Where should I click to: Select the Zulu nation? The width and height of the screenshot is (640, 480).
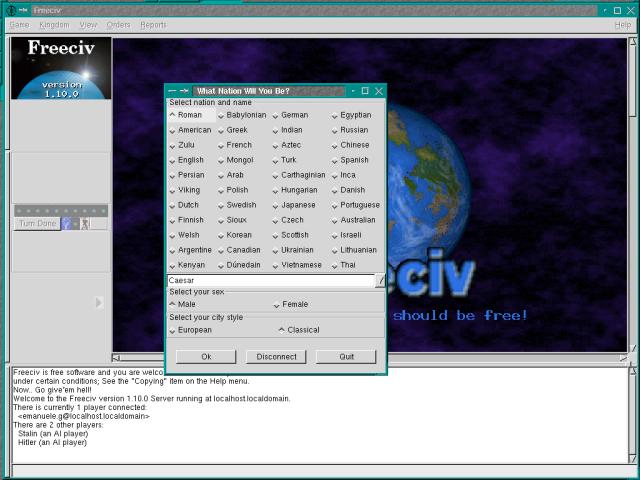click(x=182, y=145)
